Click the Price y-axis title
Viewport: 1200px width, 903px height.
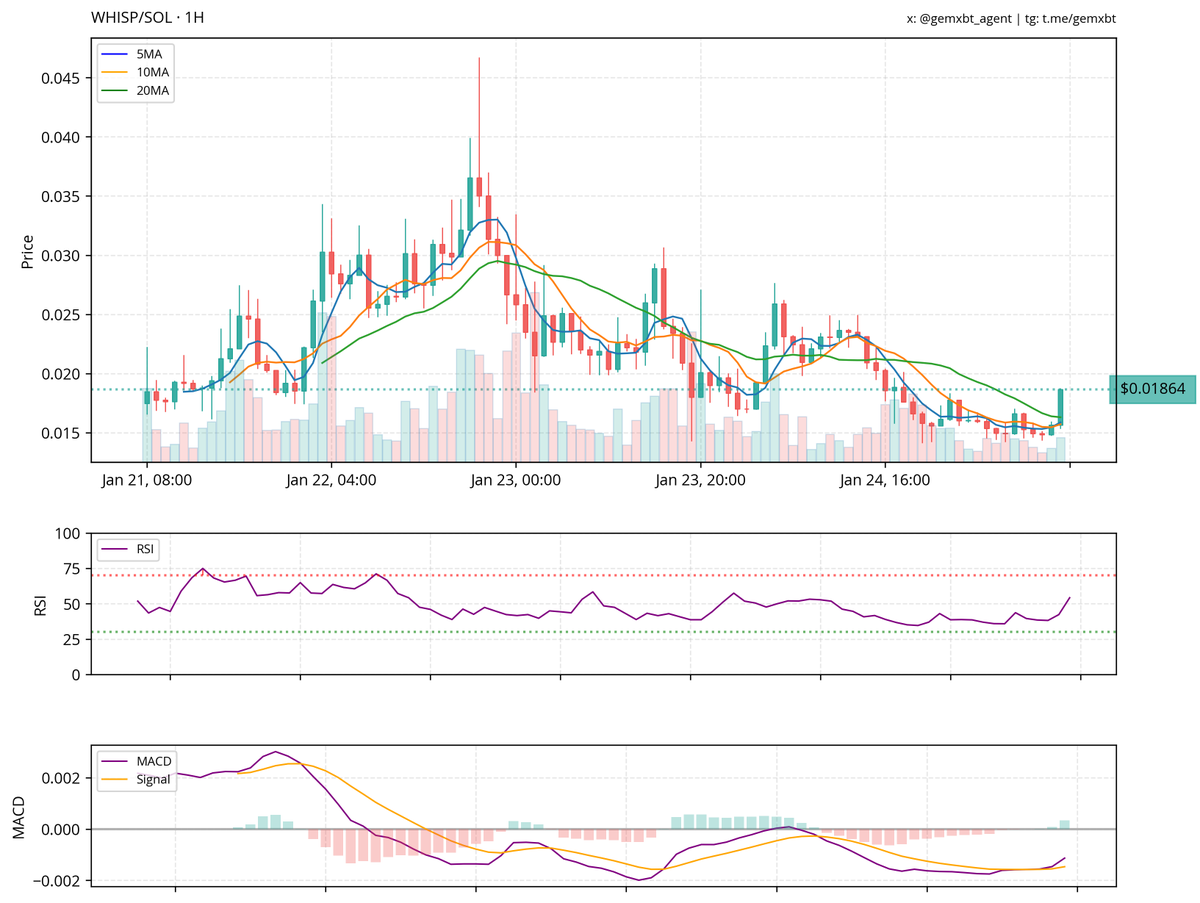(28, 251)
